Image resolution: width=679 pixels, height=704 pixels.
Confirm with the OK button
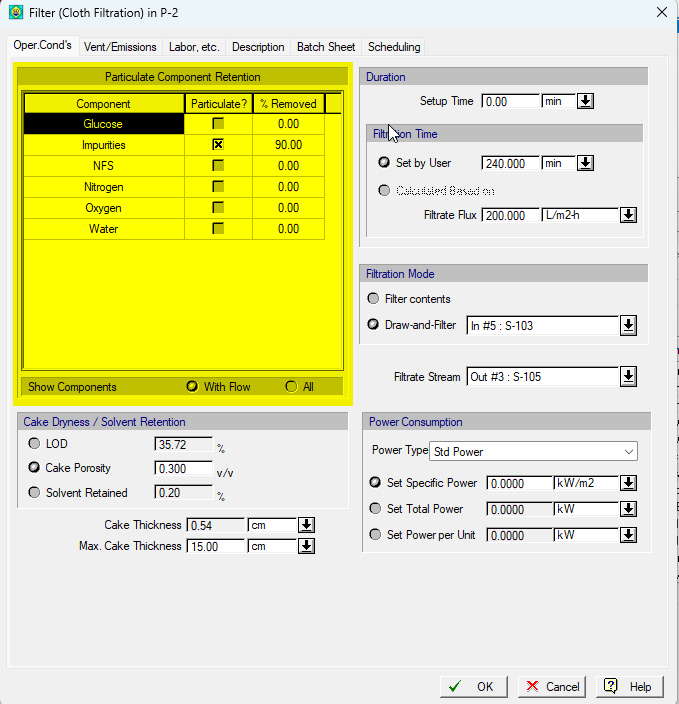474,686
